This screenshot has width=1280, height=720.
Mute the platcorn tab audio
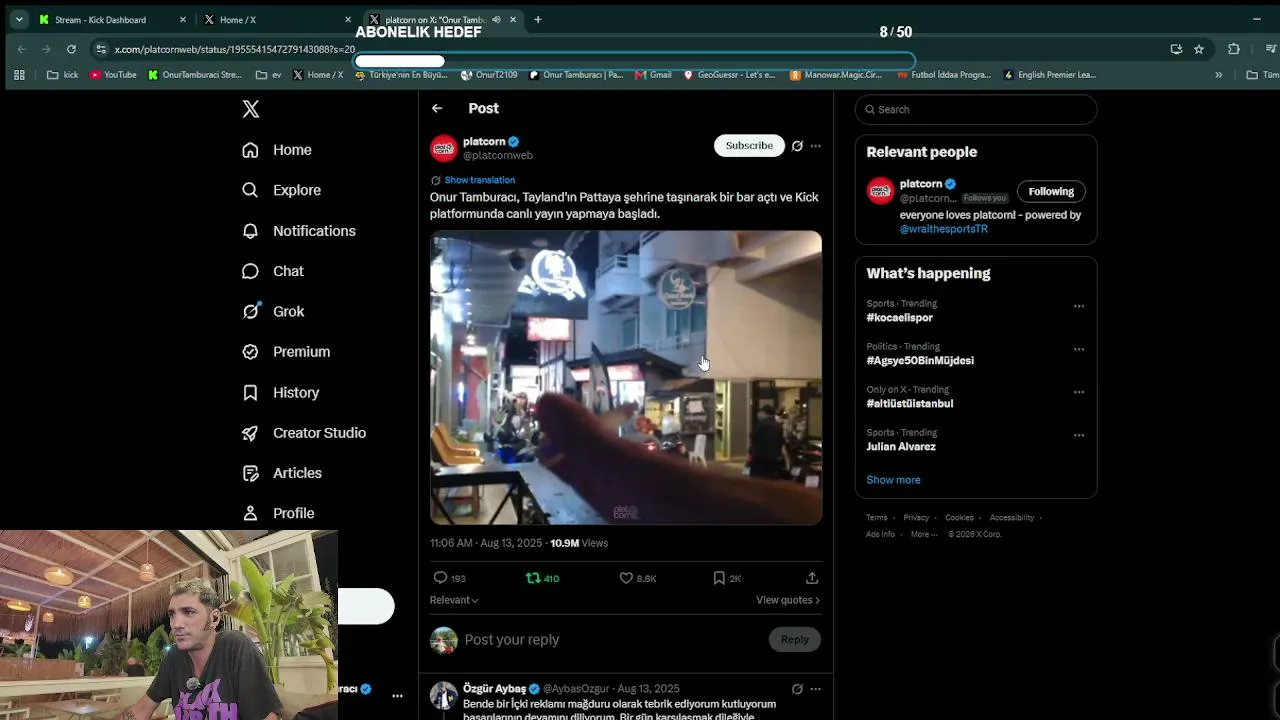click(x=496, y=20)
